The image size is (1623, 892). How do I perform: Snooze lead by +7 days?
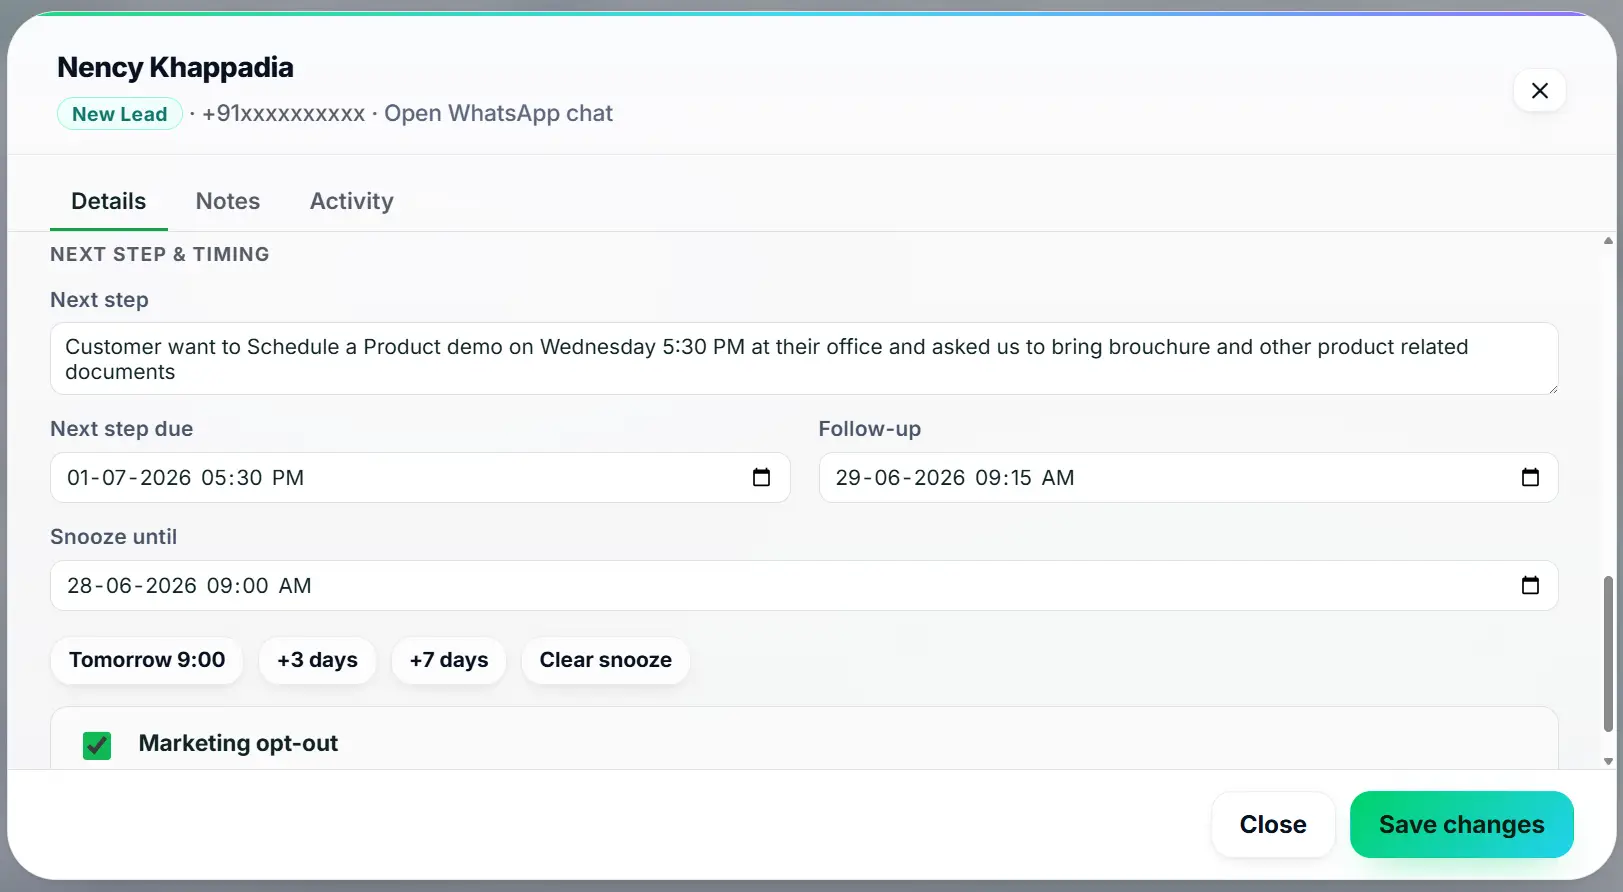point(449,660)
